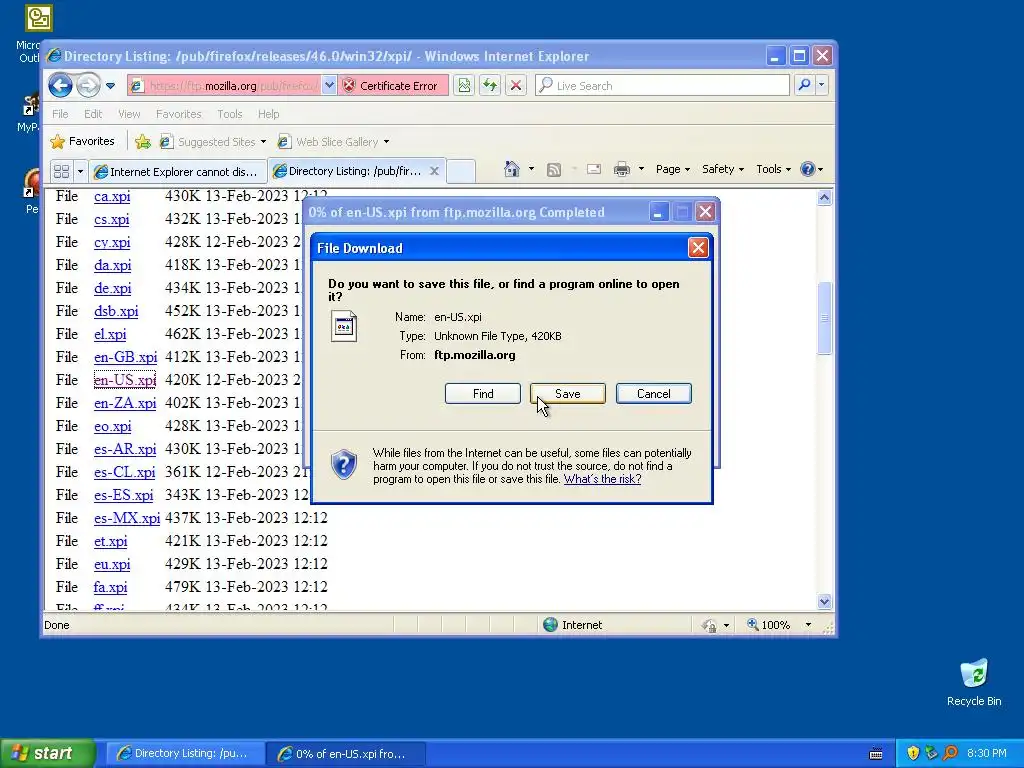
Task: Open the en-US.xpi file link
Action: point(125,380)
